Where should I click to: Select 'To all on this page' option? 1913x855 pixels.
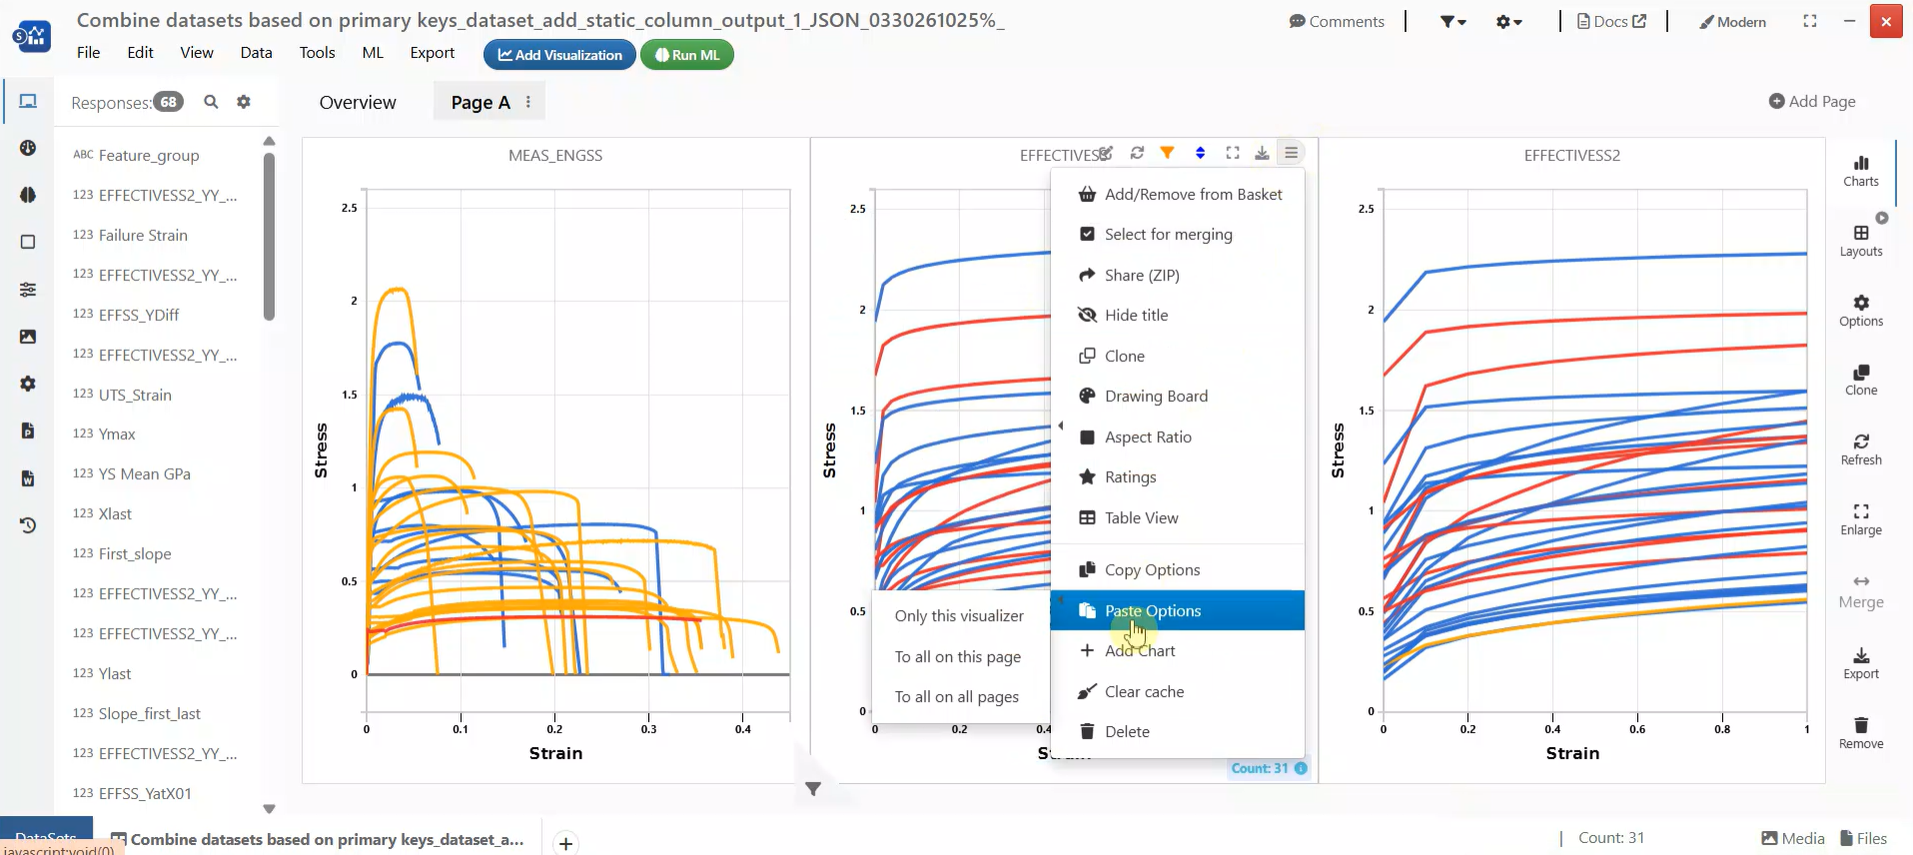coord(957,657)
